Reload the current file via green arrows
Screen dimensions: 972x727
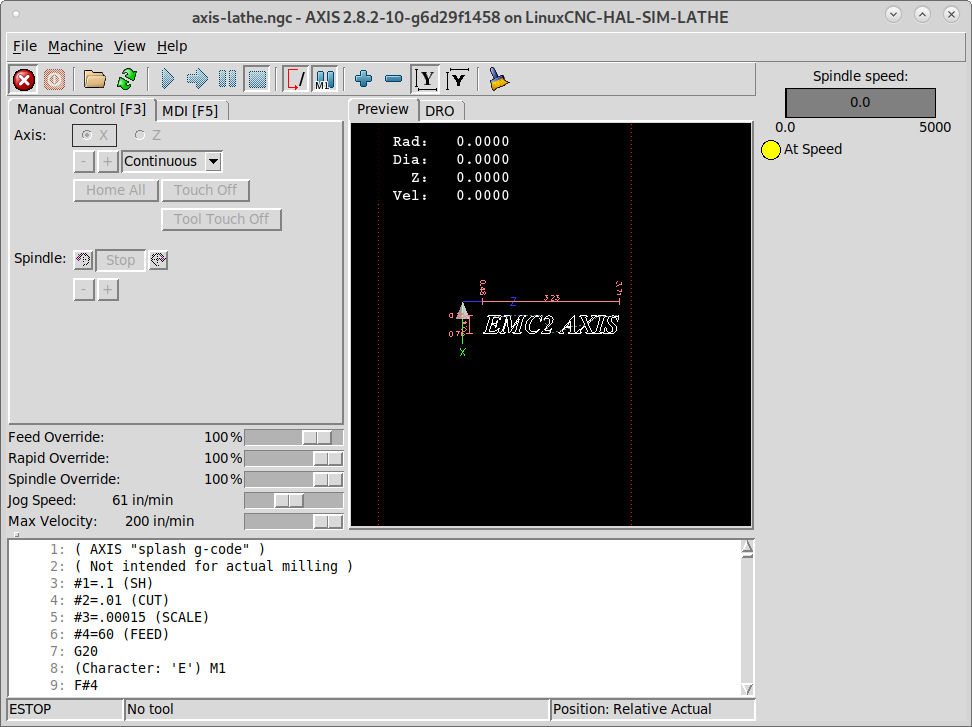[x=127, y=79]
